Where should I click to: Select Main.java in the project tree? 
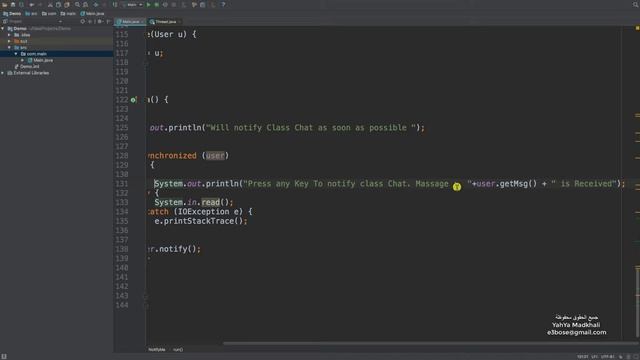[40, 60]
